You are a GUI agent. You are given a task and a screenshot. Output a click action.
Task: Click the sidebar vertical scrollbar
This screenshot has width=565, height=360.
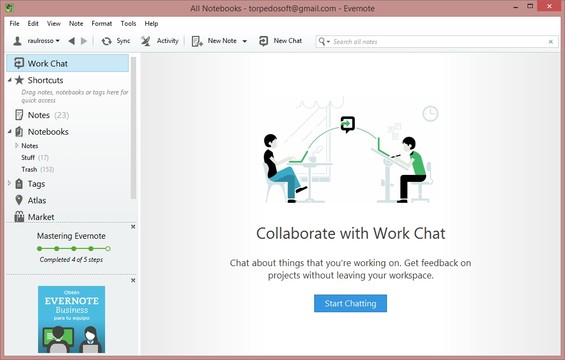pyautogui.click(x=133, y=128)
